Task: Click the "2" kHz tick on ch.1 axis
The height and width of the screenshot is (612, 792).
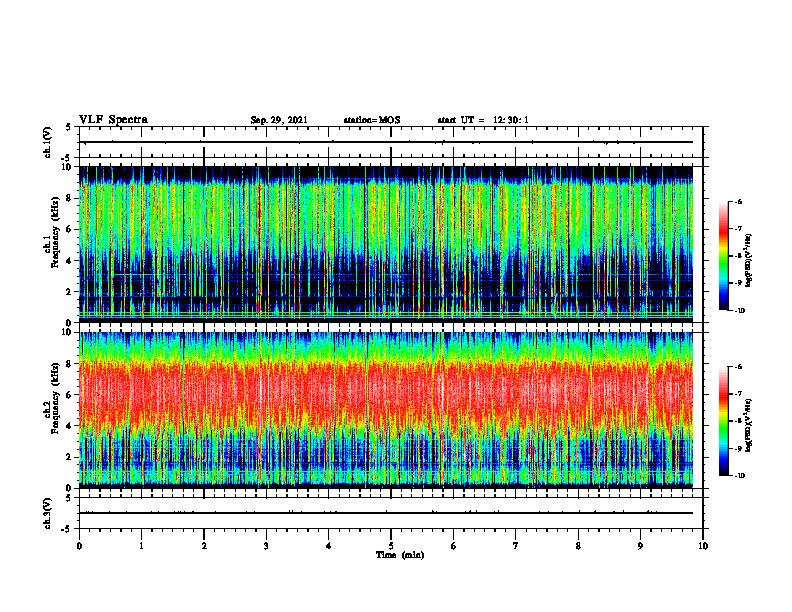Action: (70, 291)
